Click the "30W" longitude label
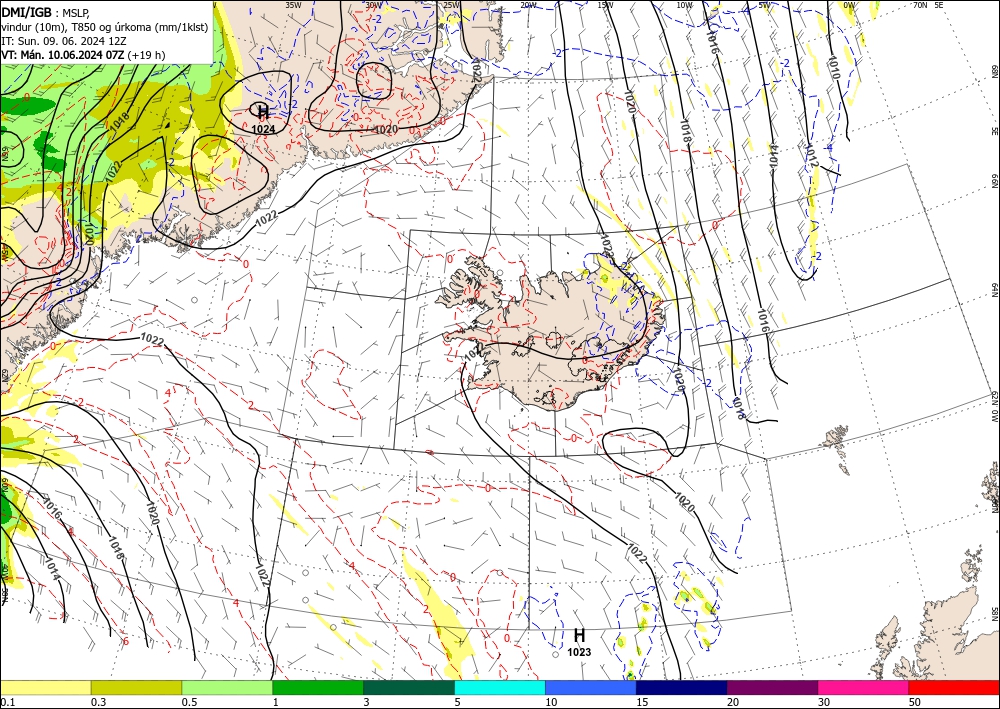This screenshot has height=709, width=1000. [374, 5]
